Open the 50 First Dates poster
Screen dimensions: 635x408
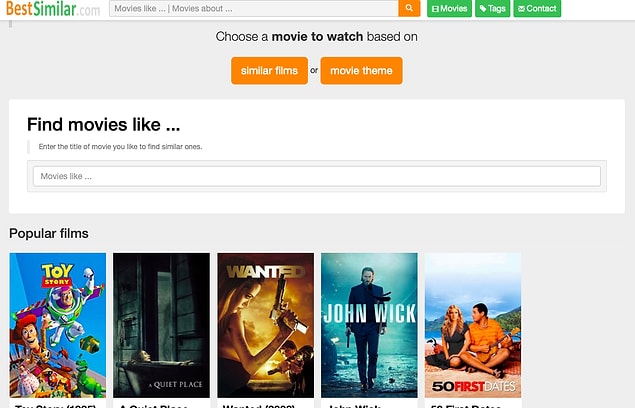[473, 325]
